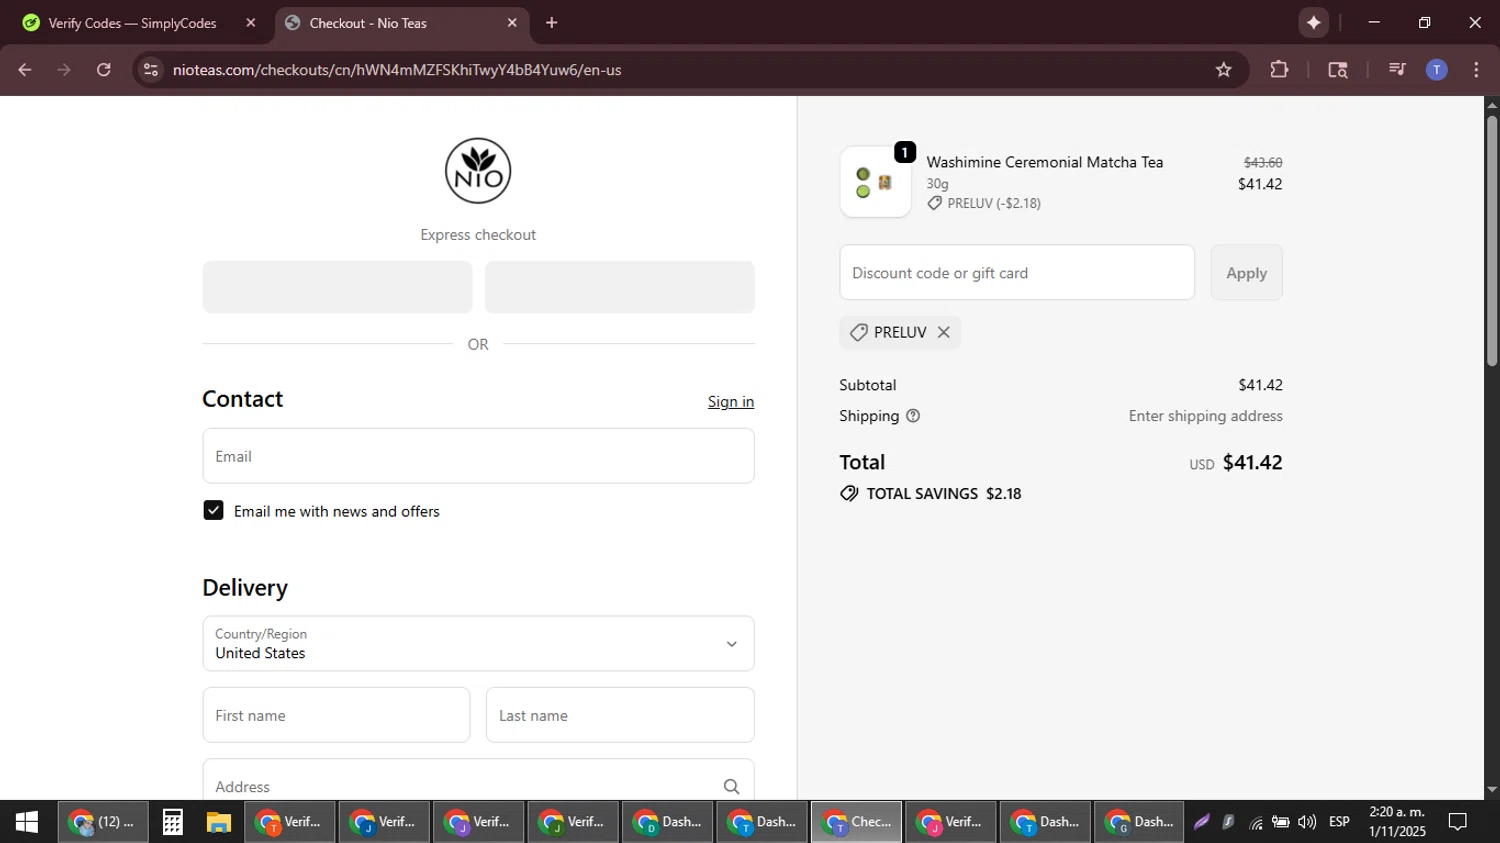
Task: Go back to the previous page
Action: 25,70
